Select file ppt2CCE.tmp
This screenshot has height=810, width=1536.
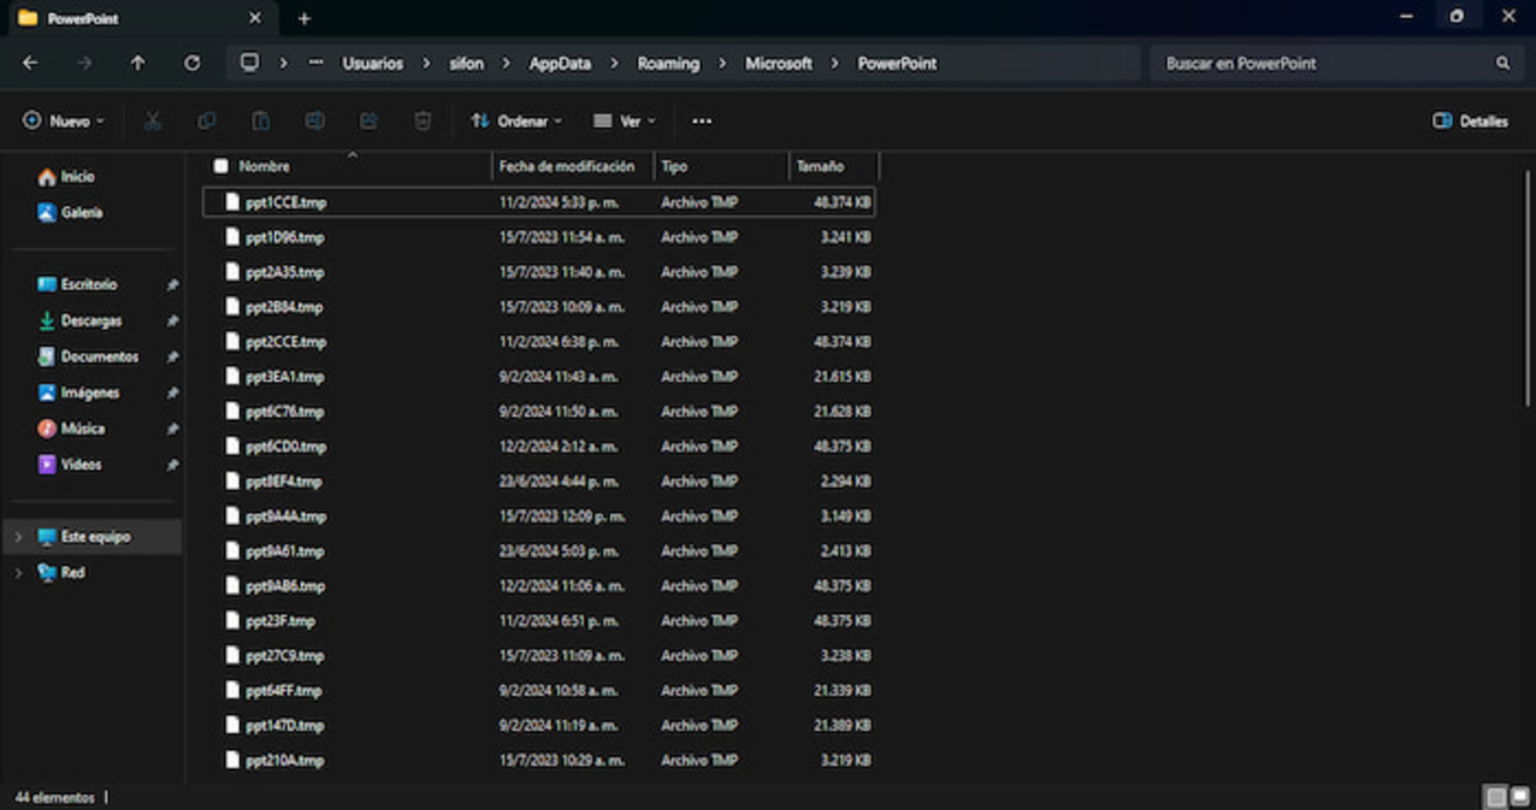pyautogui.click(x=539, y=342)
